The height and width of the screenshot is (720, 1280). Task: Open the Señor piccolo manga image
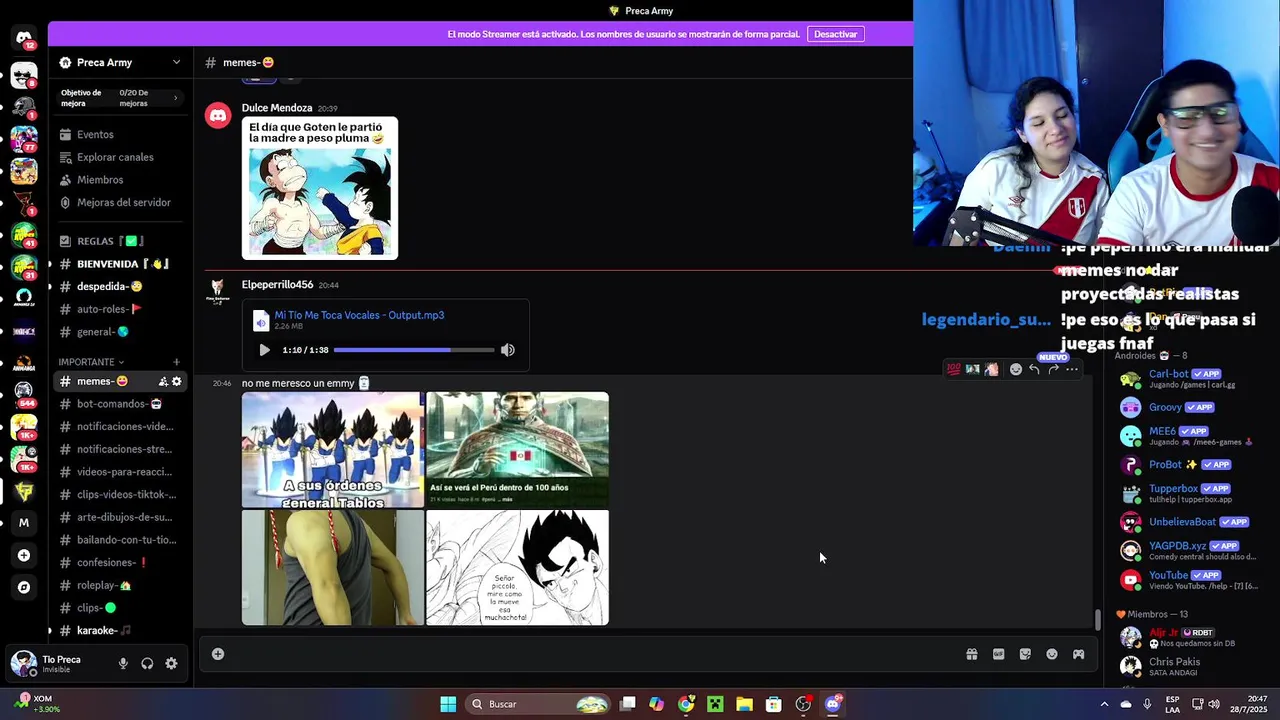point(517,568)
